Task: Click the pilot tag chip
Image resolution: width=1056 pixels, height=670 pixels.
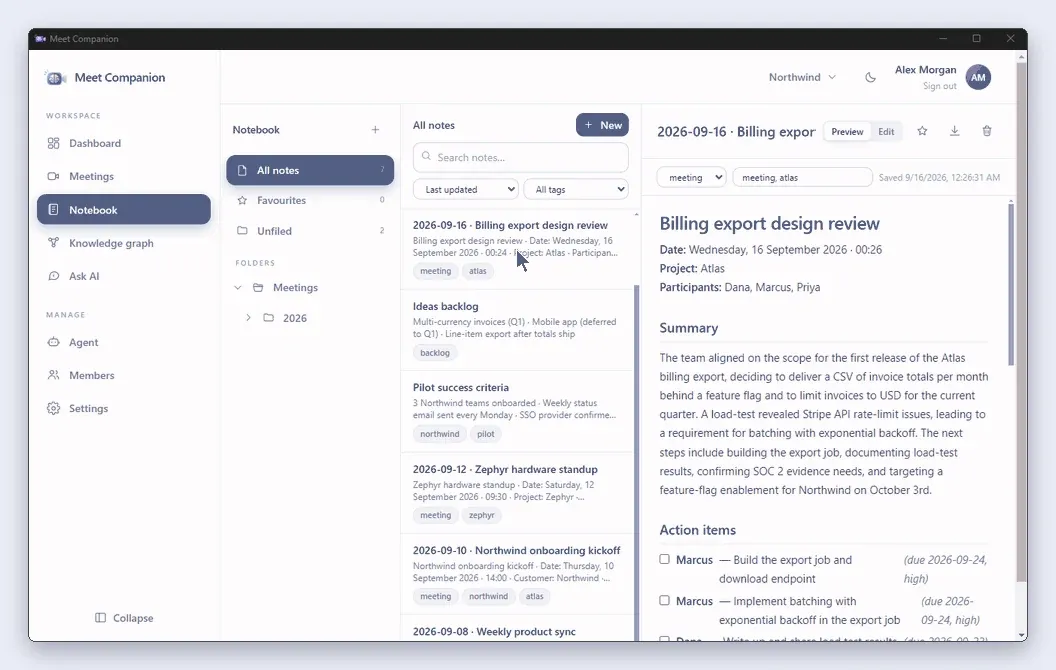Action: [486, 434]
